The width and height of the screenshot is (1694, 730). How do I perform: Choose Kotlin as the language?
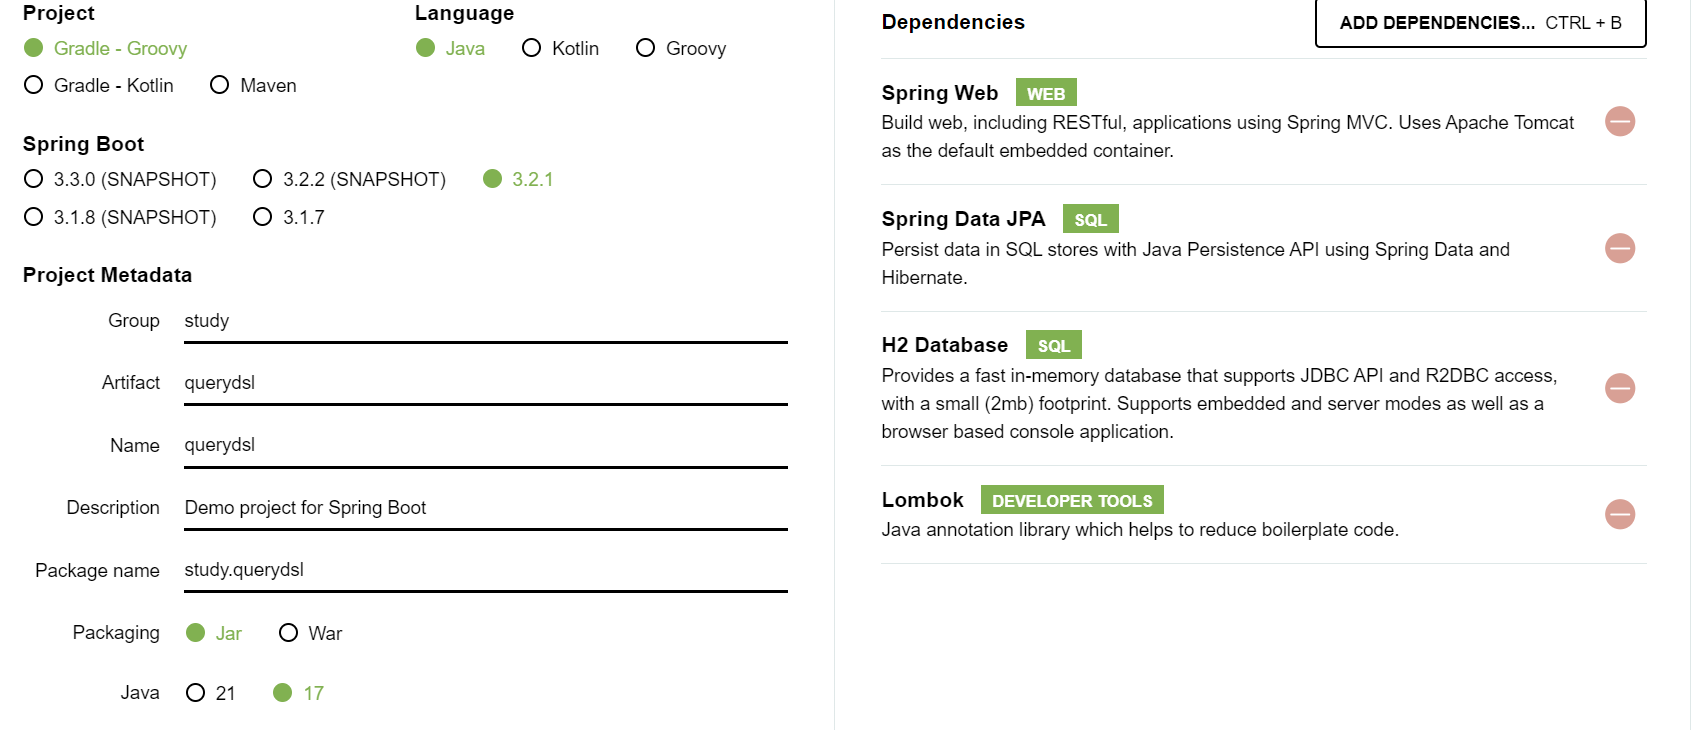[x=560, y=48]
